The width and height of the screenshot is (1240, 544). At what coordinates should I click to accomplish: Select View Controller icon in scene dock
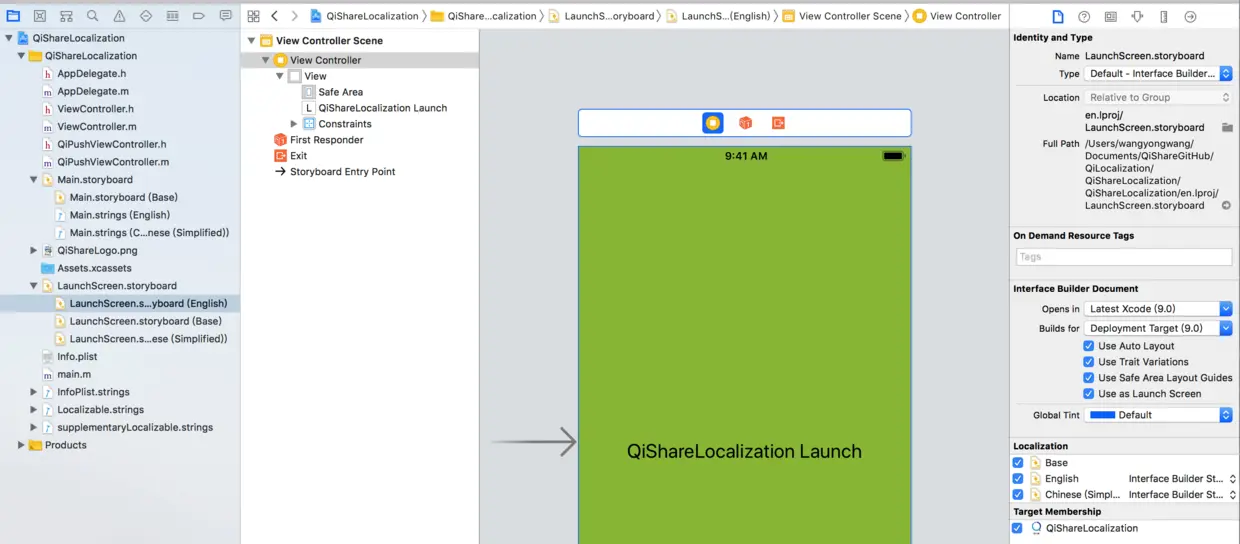712,123
